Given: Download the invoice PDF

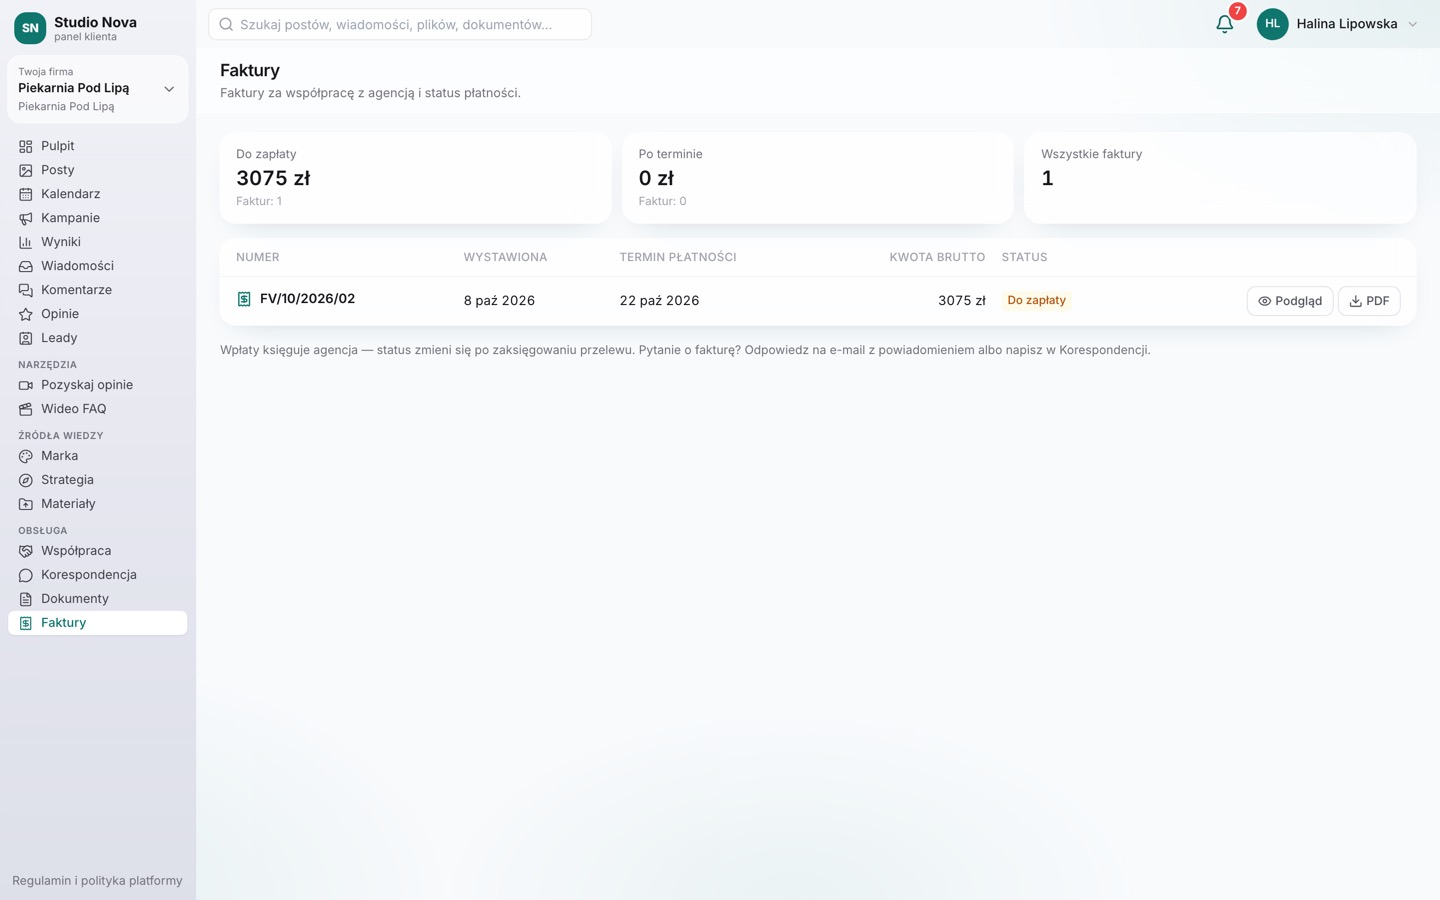Looking at the screenshot, I should (x=1369, y=301).
